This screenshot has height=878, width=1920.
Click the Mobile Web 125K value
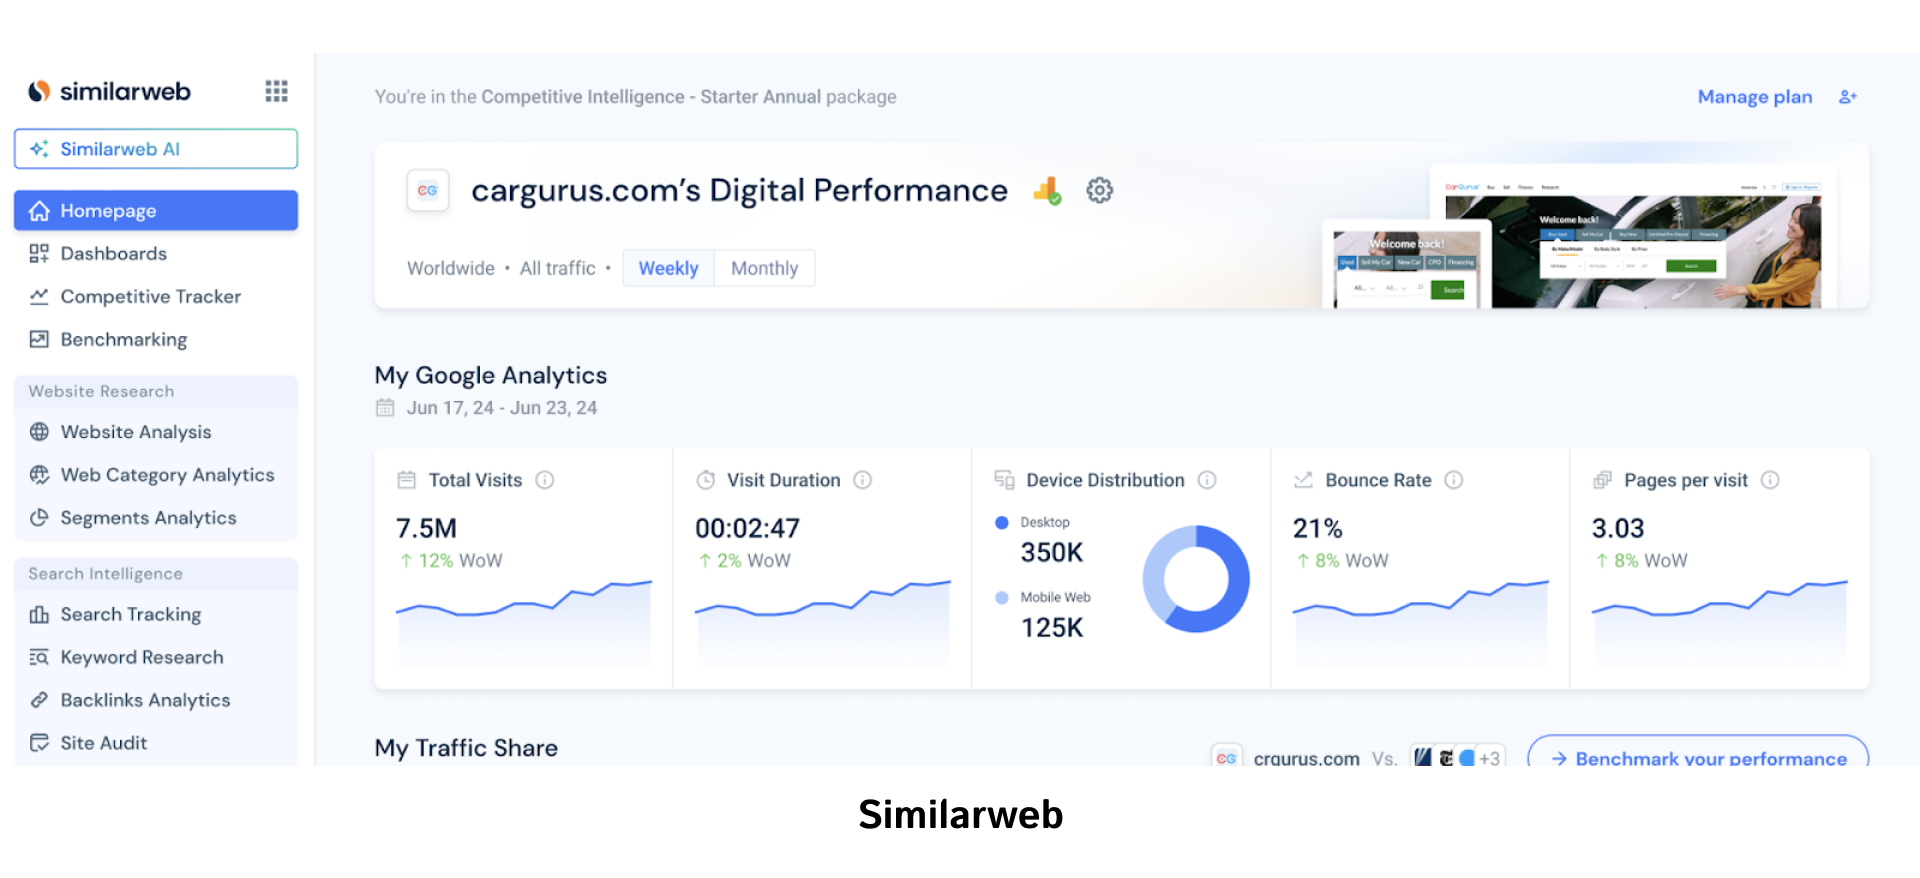click(x=1052, y=627)
